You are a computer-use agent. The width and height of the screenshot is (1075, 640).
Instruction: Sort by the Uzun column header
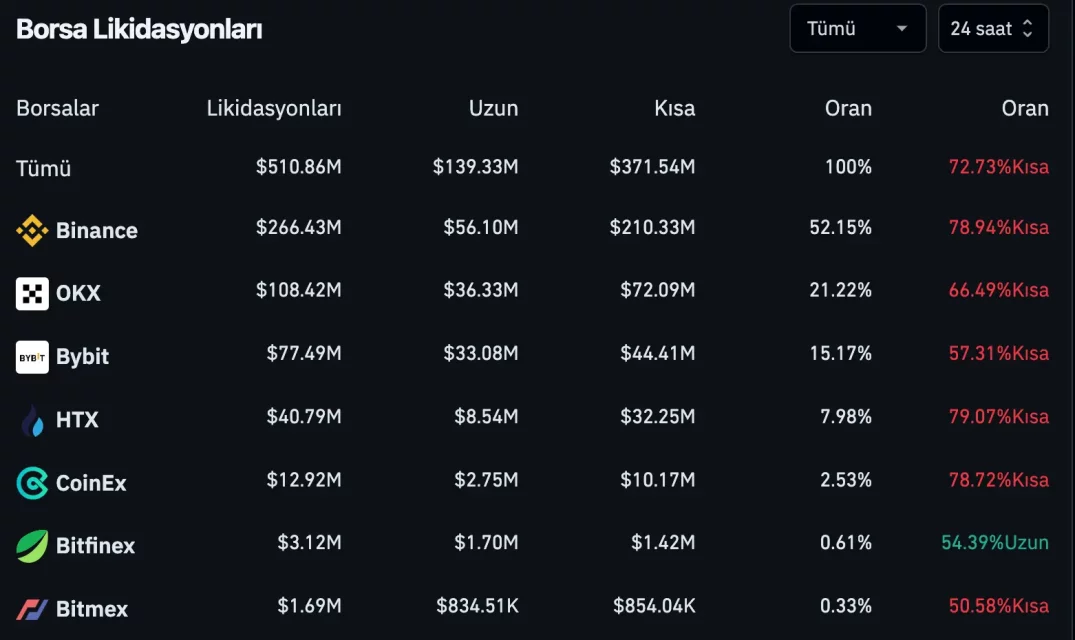[493, 108]
